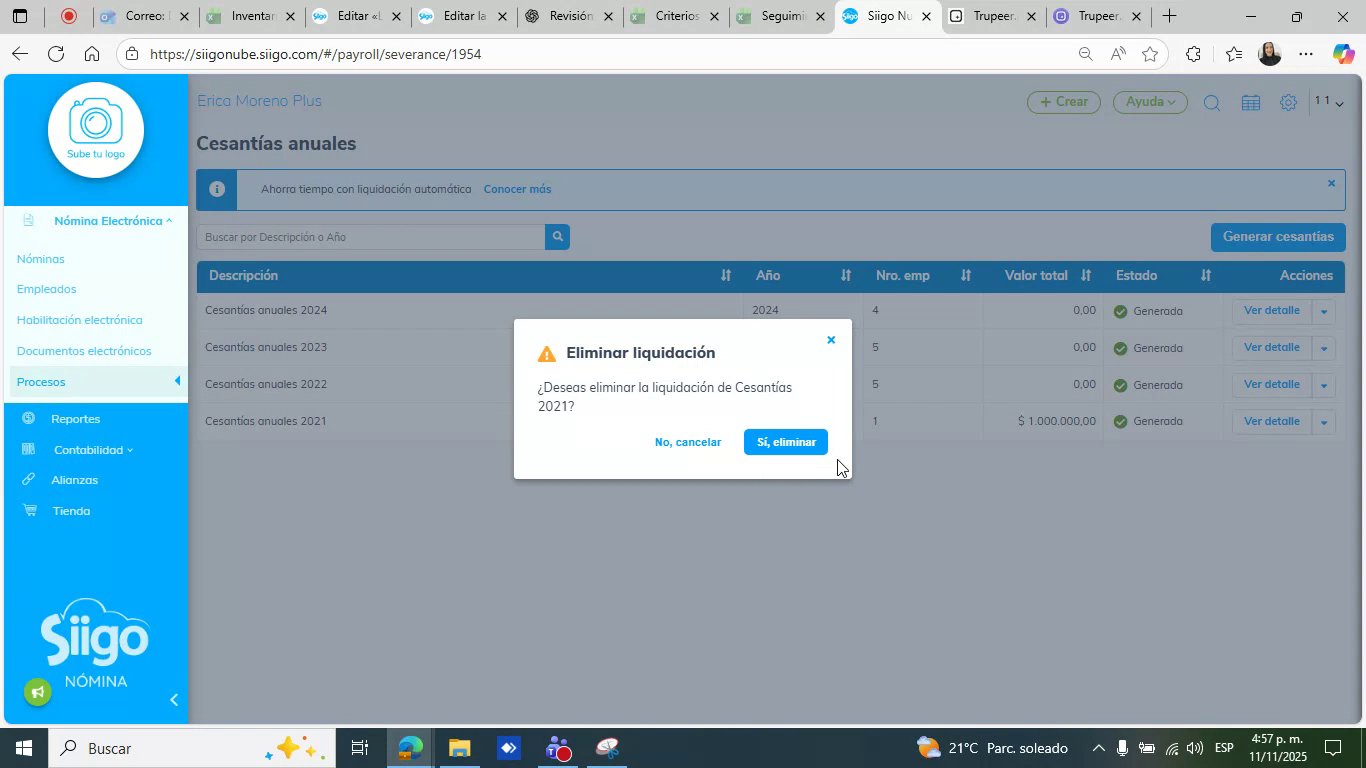1366x768 pixels.
Task: Open the settings gear icon in header
Action: [1289, 103]
